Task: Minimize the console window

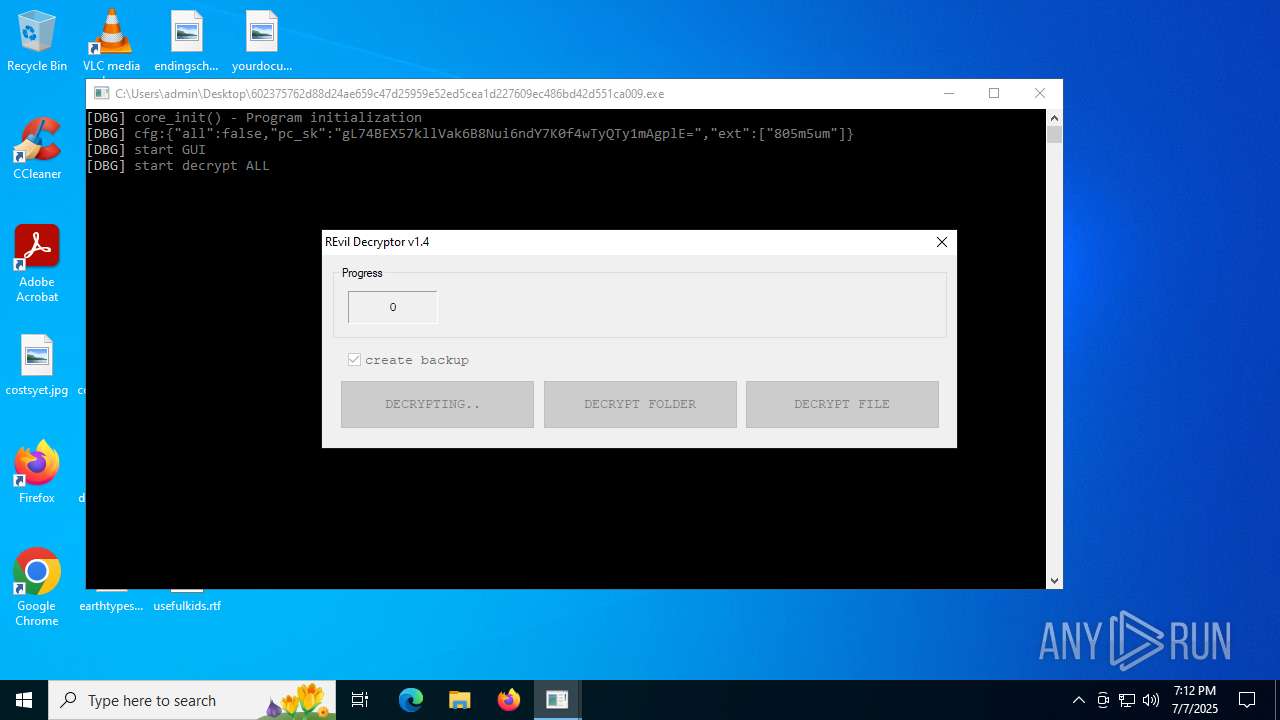Action: pos(948,93)
